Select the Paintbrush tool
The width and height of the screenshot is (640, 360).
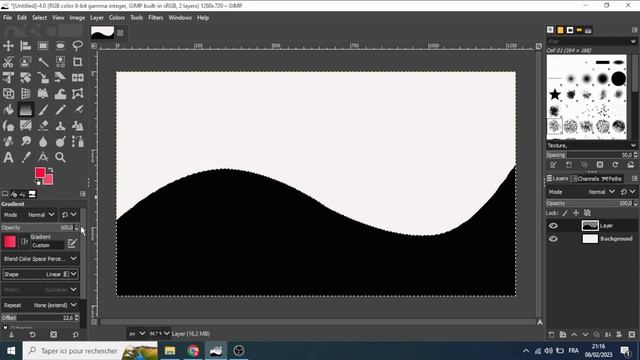[43, 109]
